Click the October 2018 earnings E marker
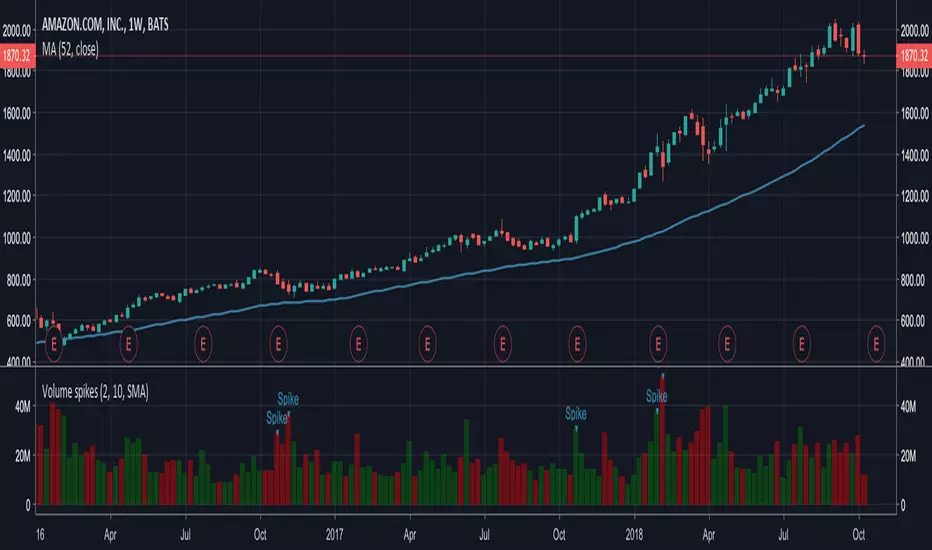932x550 pixels. [x=876, y=344]
